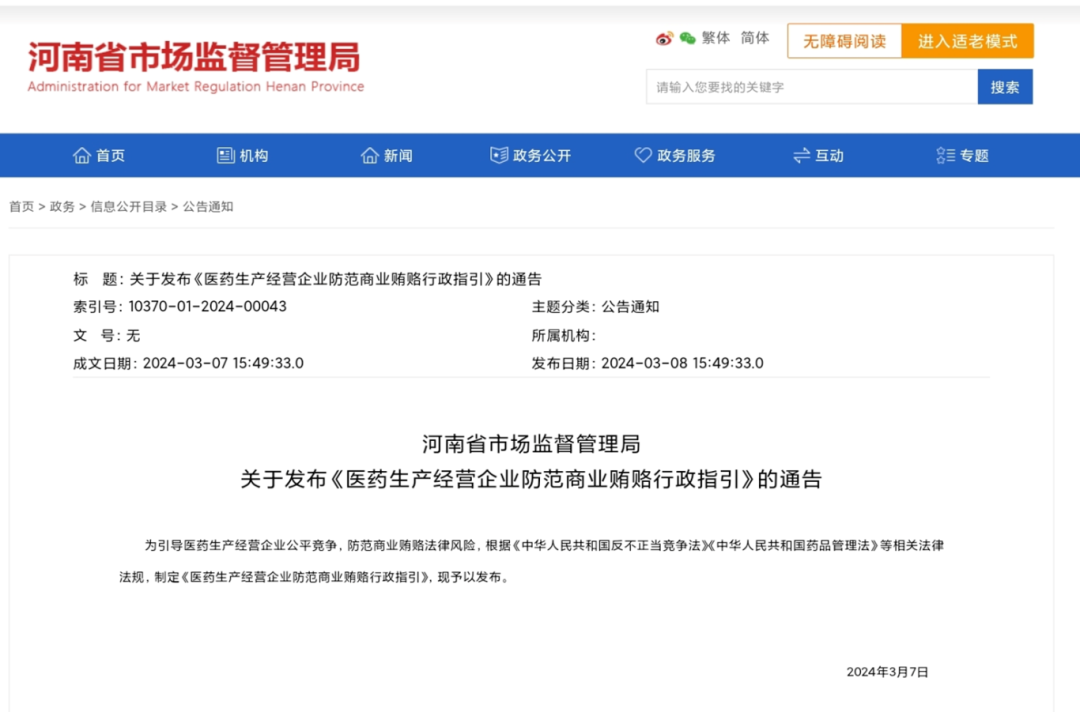1080x712 pixels.
Task: Click the heart icon beside 政务服务
Action: point(643,156)
